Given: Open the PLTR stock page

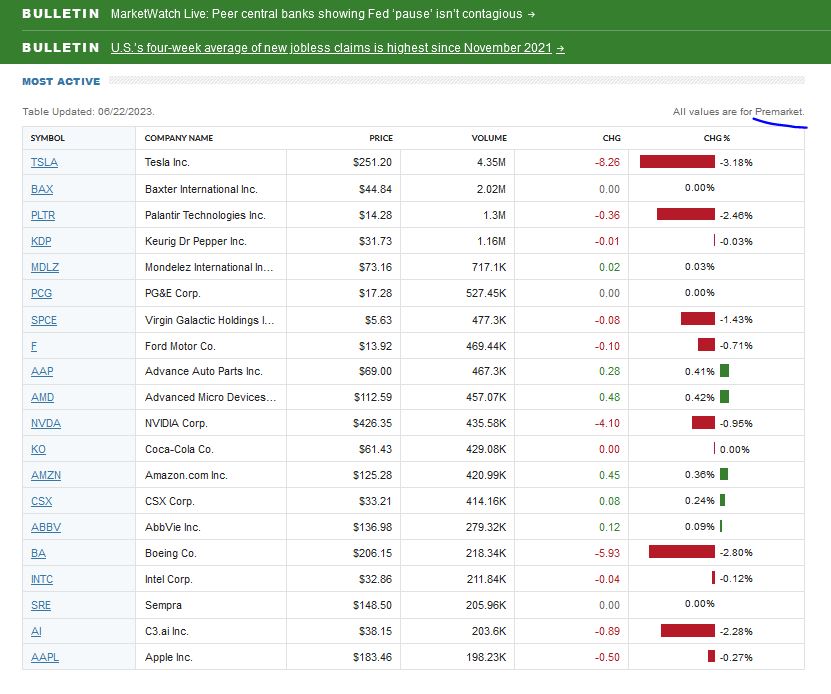Looking at the screenshot, I should [44, 214].
